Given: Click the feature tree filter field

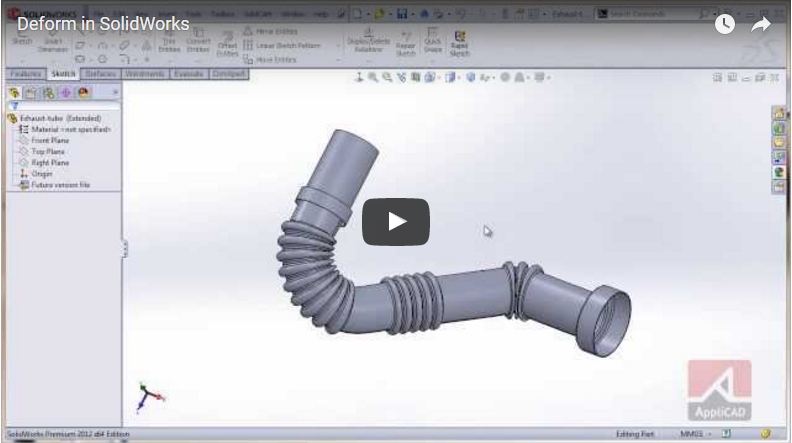Looking at the screenshot, I should point(64,106).
